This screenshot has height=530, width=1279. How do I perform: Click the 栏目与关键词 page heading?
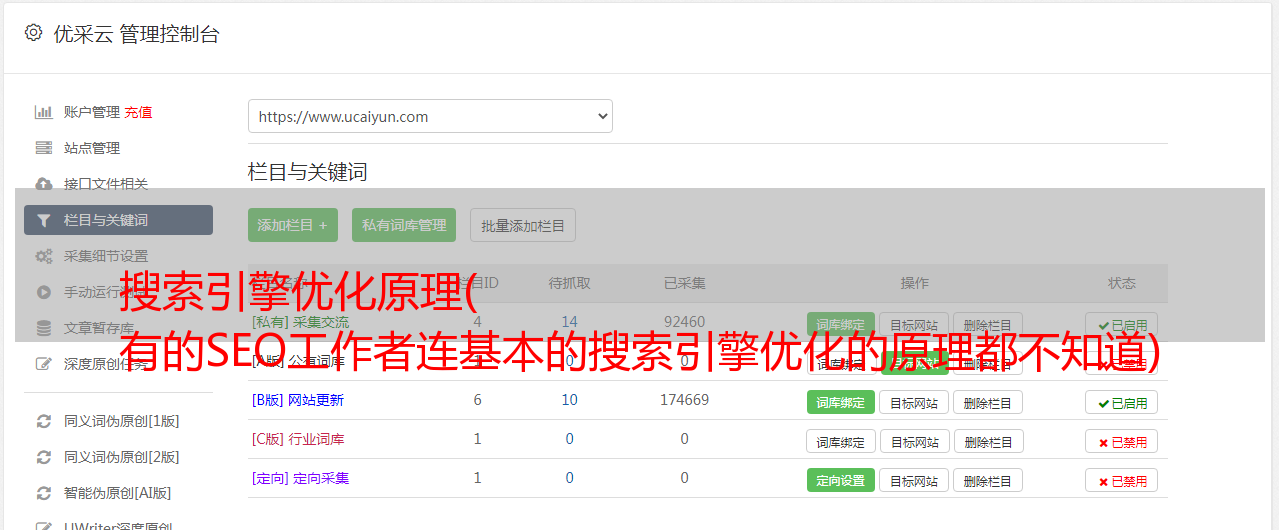coord(308,172)
